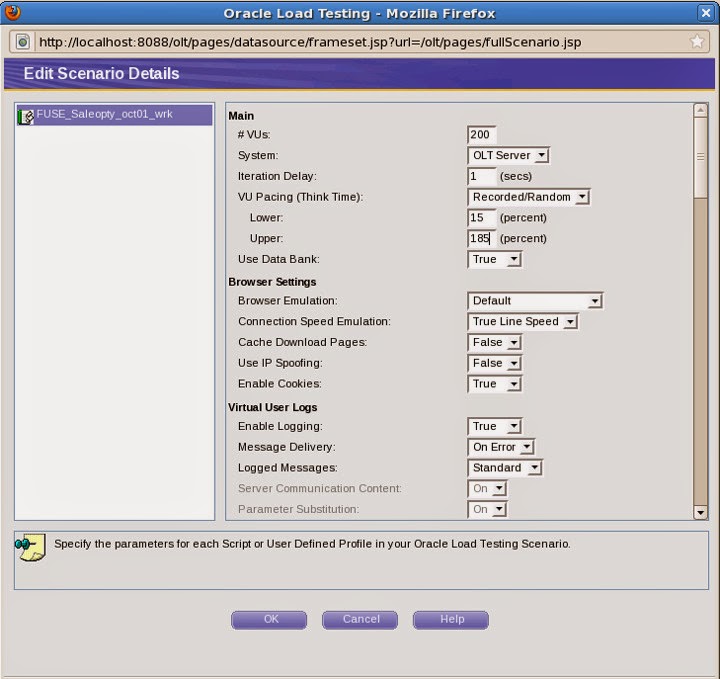
Task: Open Connection Speed Emulation dropdown
Action: (x=523, y=321)
